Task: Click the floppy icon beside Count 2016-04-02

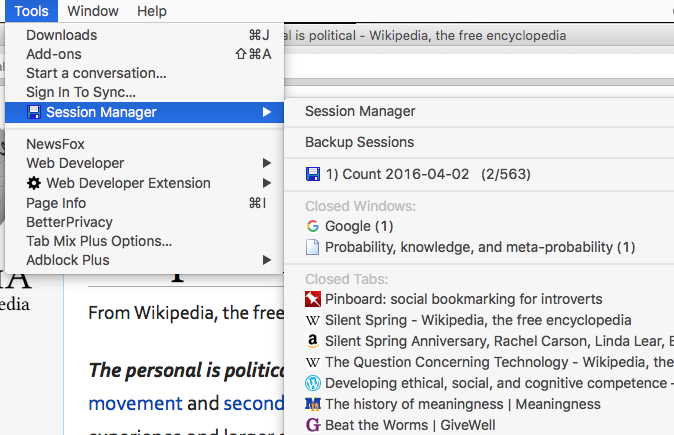Action: coord(313,174)
